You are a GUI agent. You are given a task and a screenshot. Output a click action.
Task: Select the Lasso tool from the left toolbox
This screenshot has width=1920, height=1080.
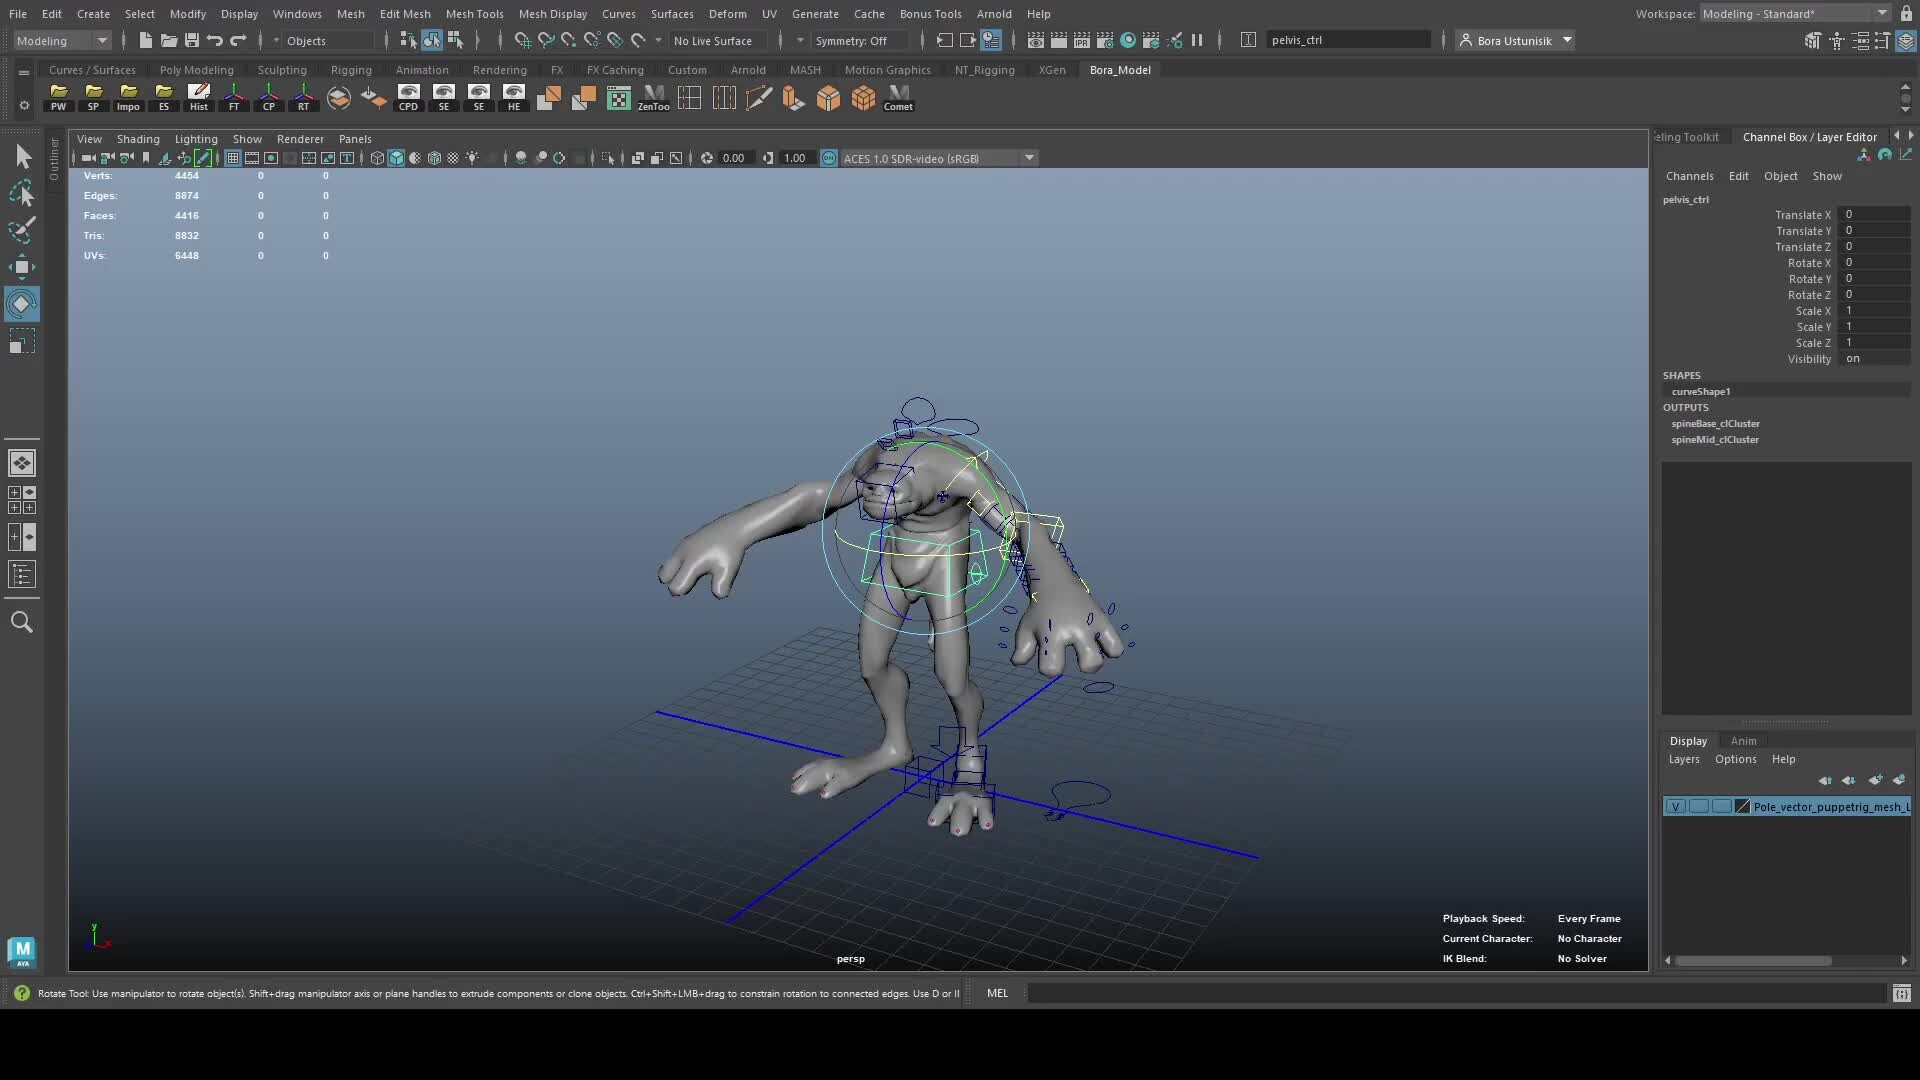22,196
